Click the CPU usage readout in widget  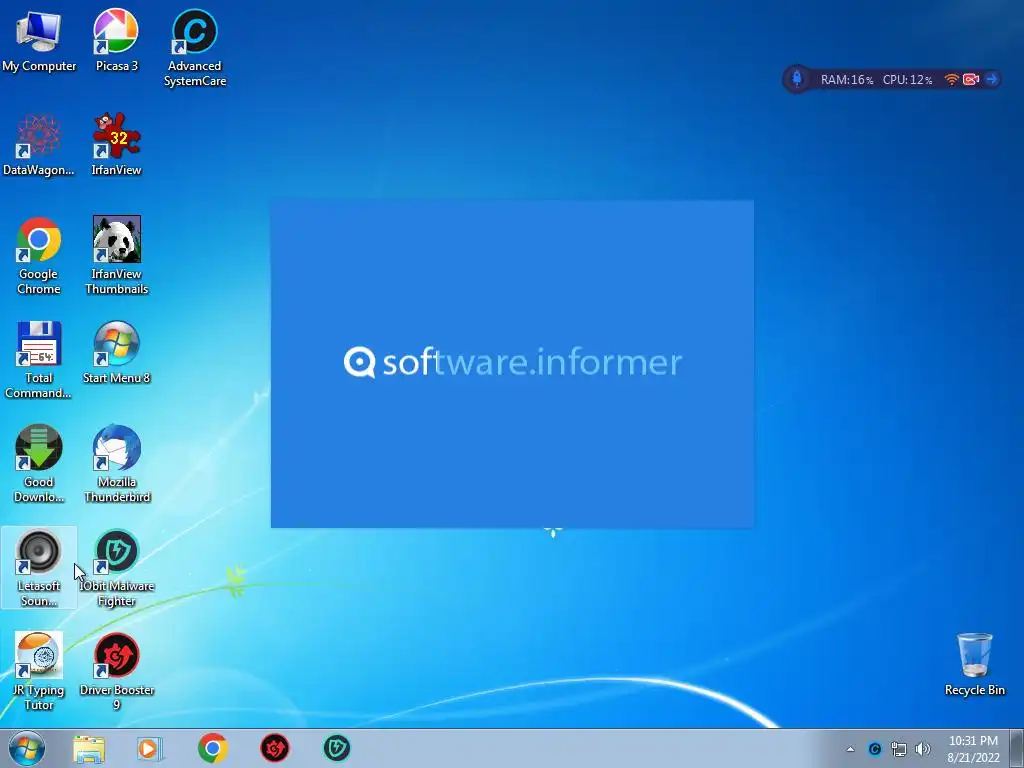(907, 80)
